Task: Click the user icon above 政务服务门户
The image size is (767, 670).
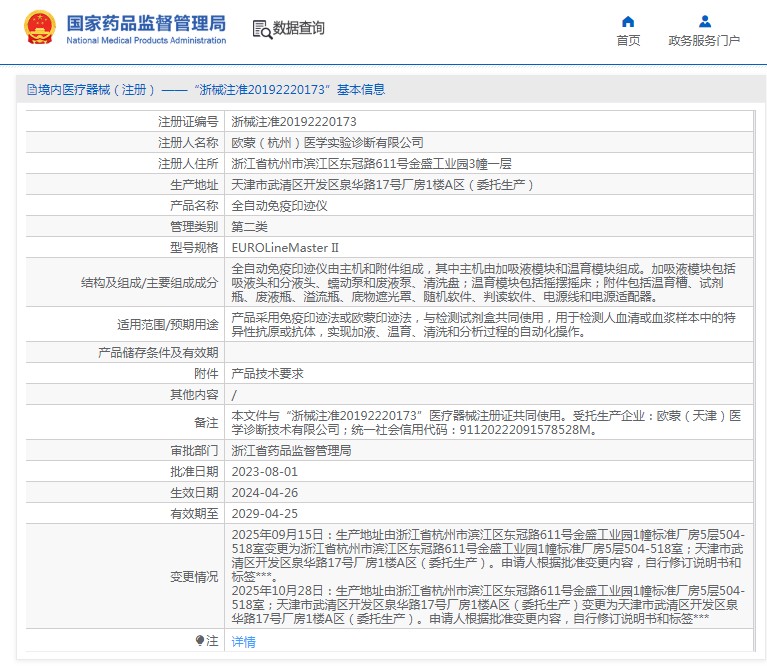Action: pyautogui.click(x=704, y=21)
